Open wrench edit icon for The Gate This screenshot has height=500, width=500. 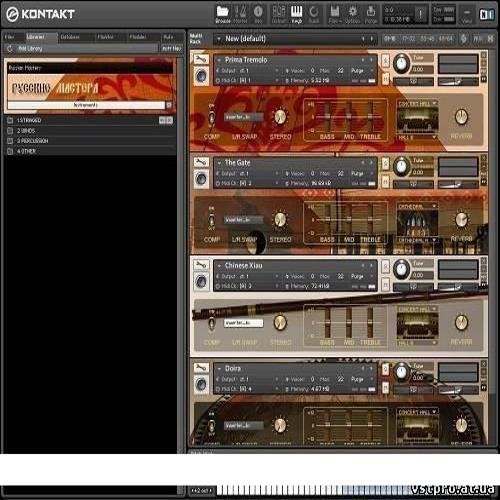tap(201, 162)
